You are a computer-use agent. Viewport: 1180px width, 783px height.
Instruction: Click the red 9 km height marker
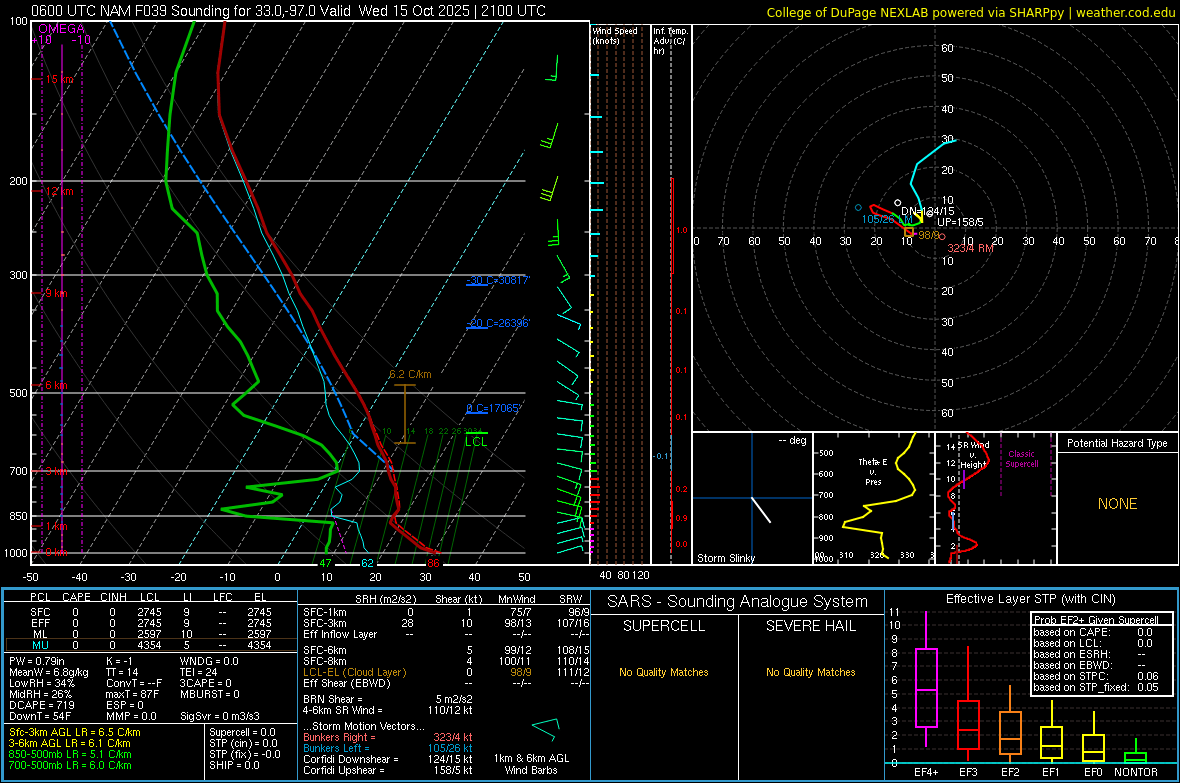coord(56,293)
